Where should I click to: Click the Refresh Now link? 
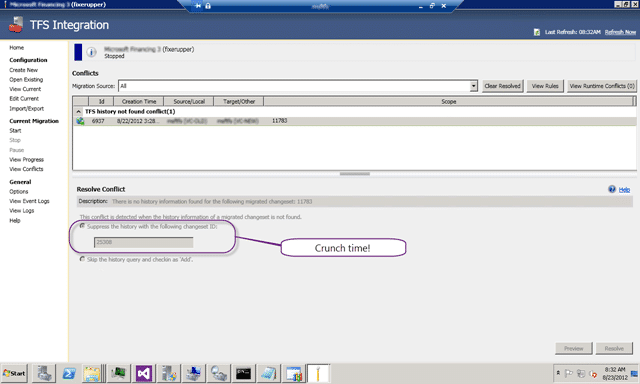[620, 32]
